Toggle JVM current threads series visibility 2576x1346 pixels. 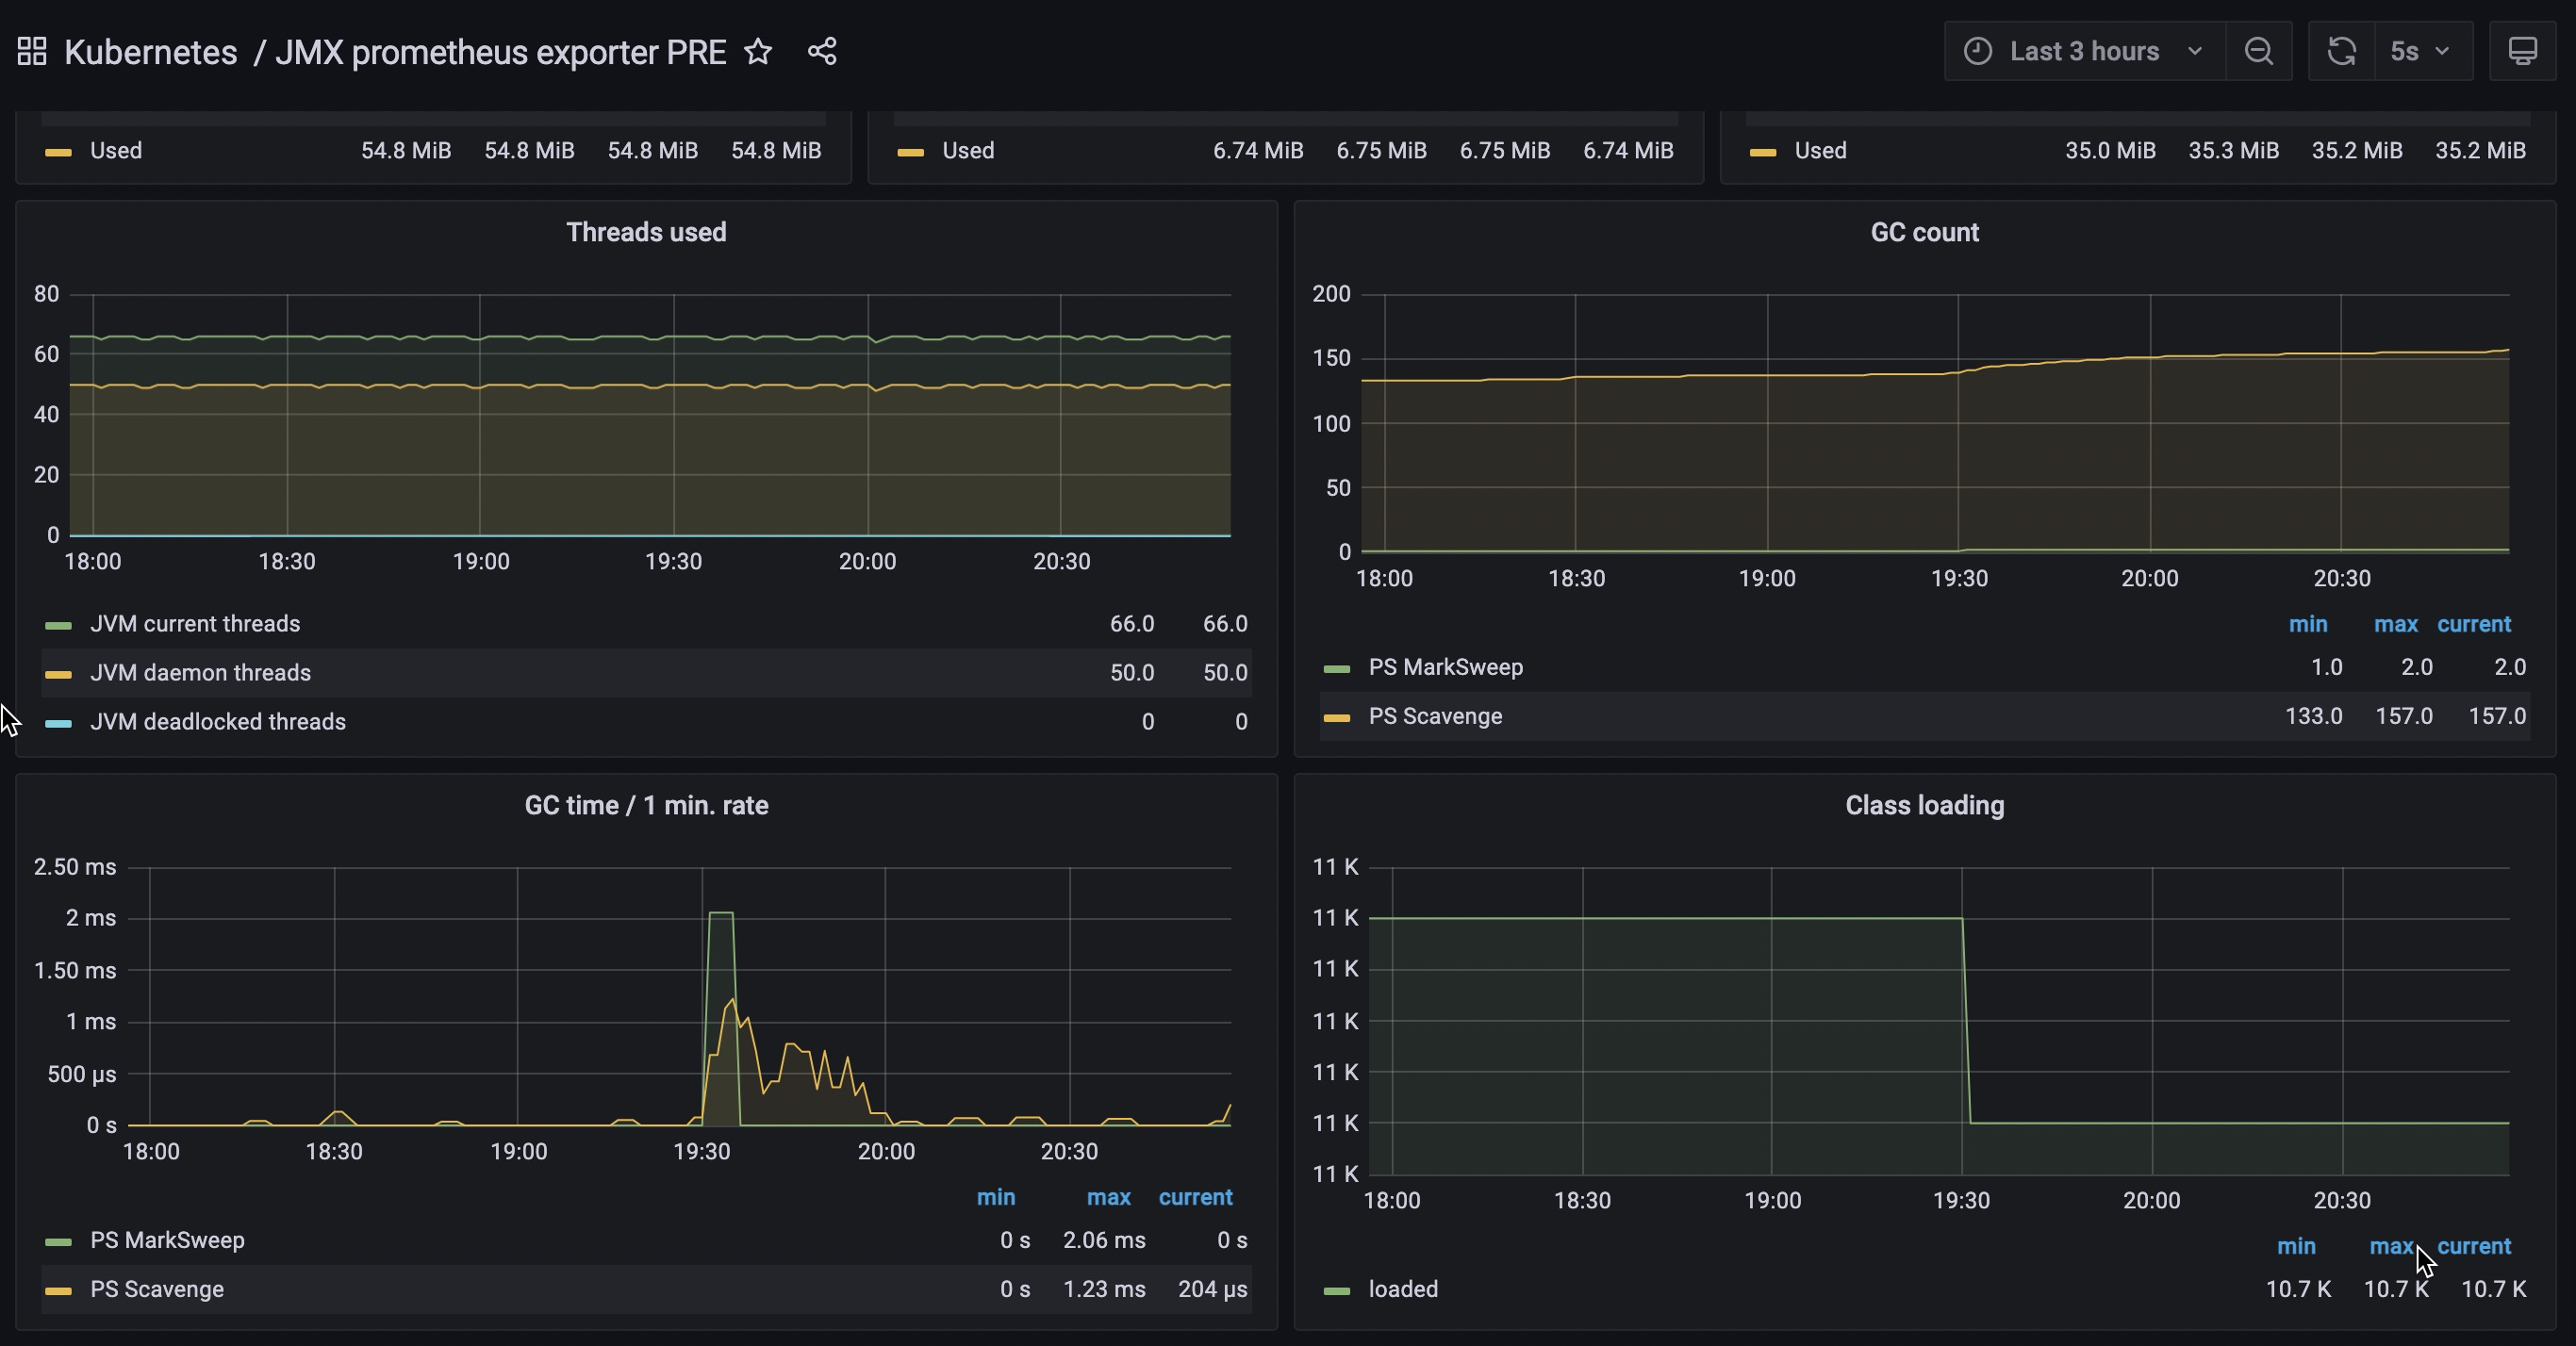pyautogui.click(x=195, y=624)
